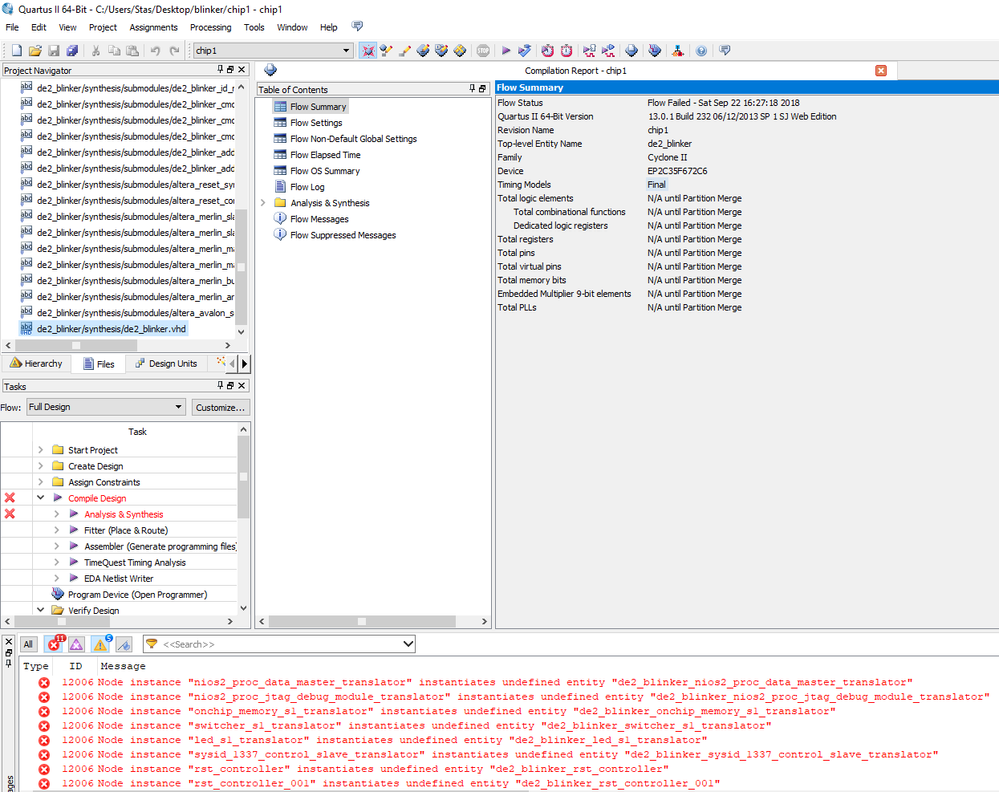Image resolution: width=999 pixels, height=792 pixels.
Task: Expand Analysis & Synthesis in Table of Contents
Action: pos(264,203)
